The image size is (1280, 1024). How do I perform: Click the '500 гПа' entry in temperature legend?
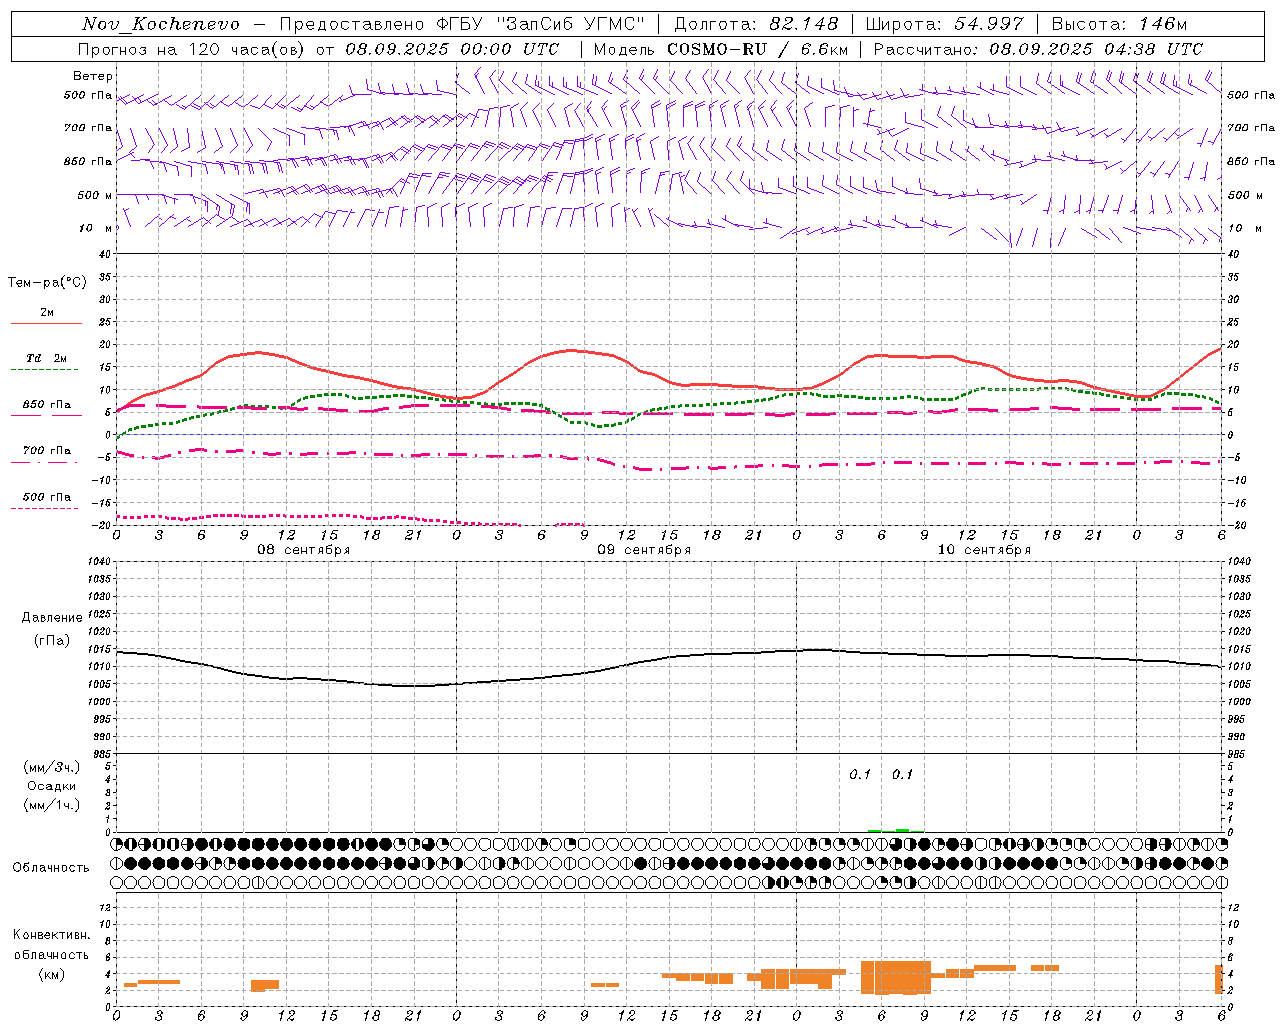click(47, 497)
